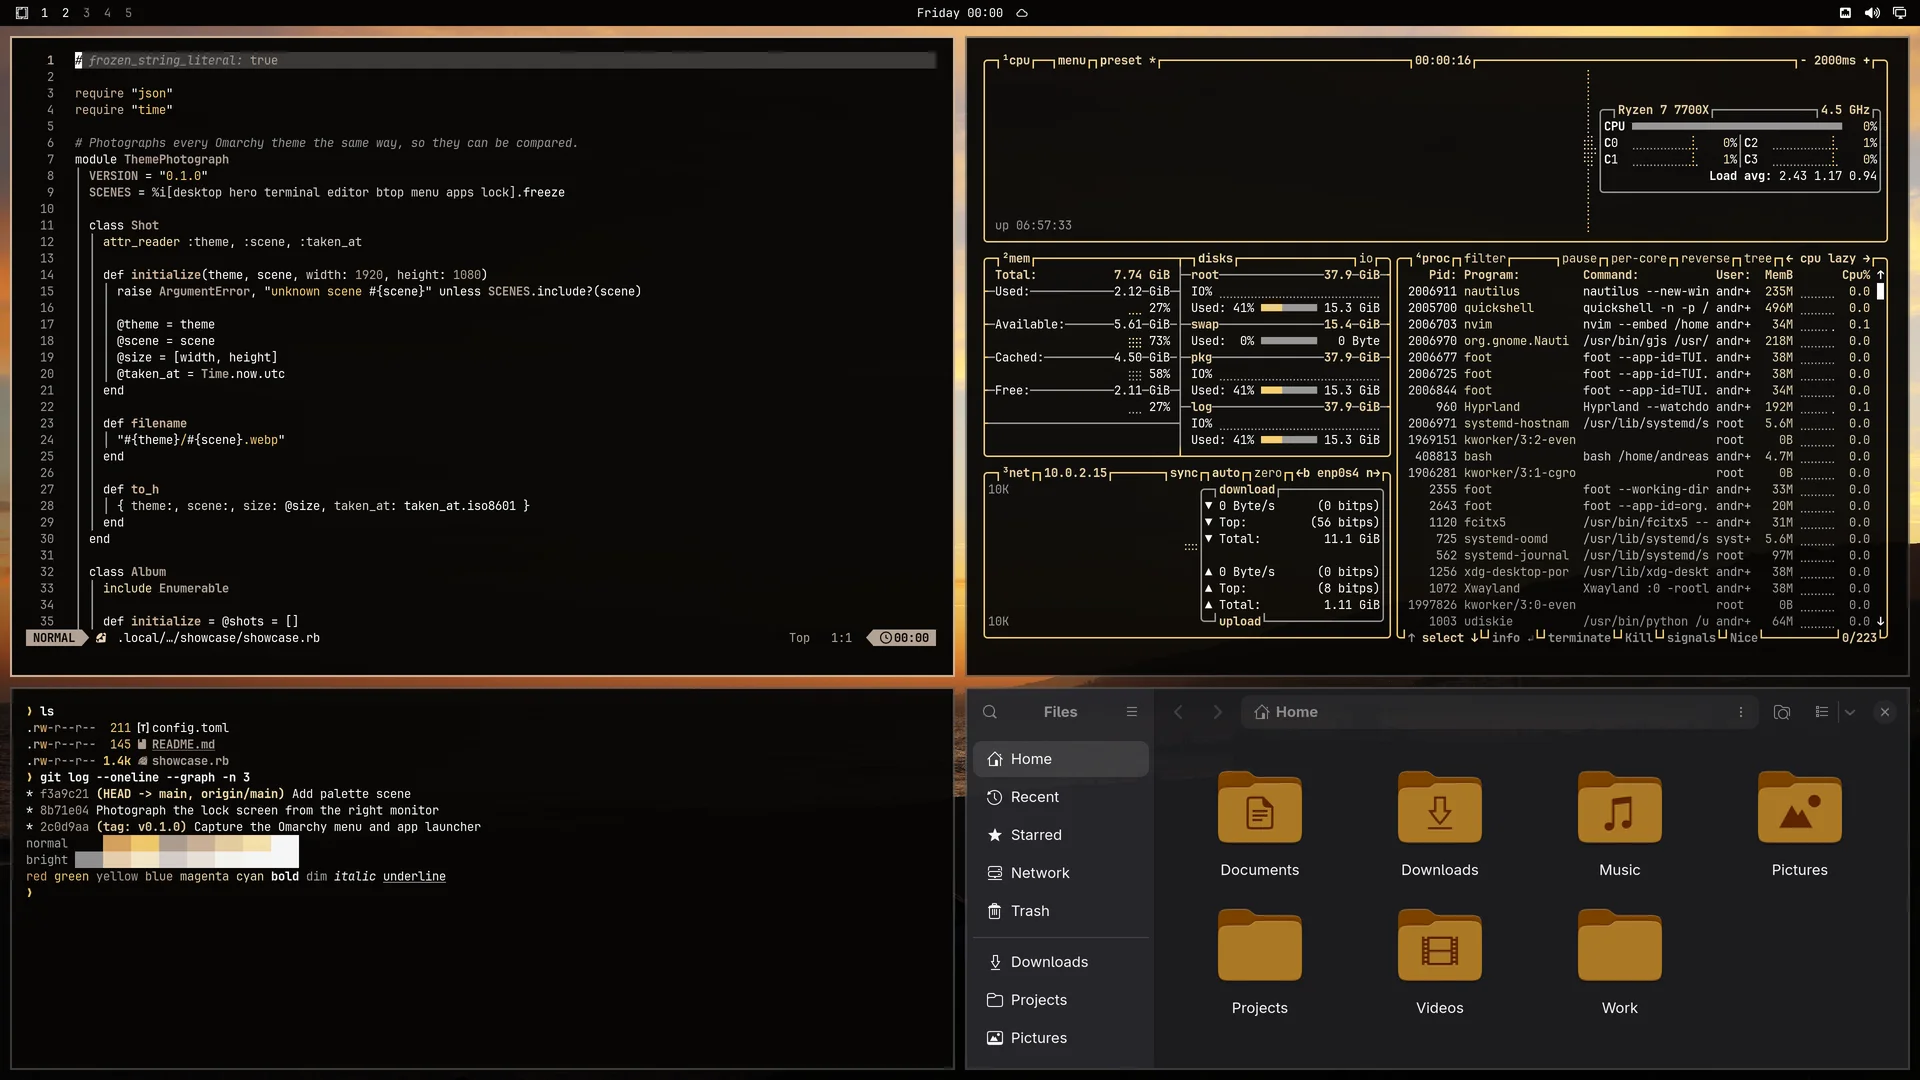
Task: Go back in Files navigation
Action: click(x=1178, y=712)
